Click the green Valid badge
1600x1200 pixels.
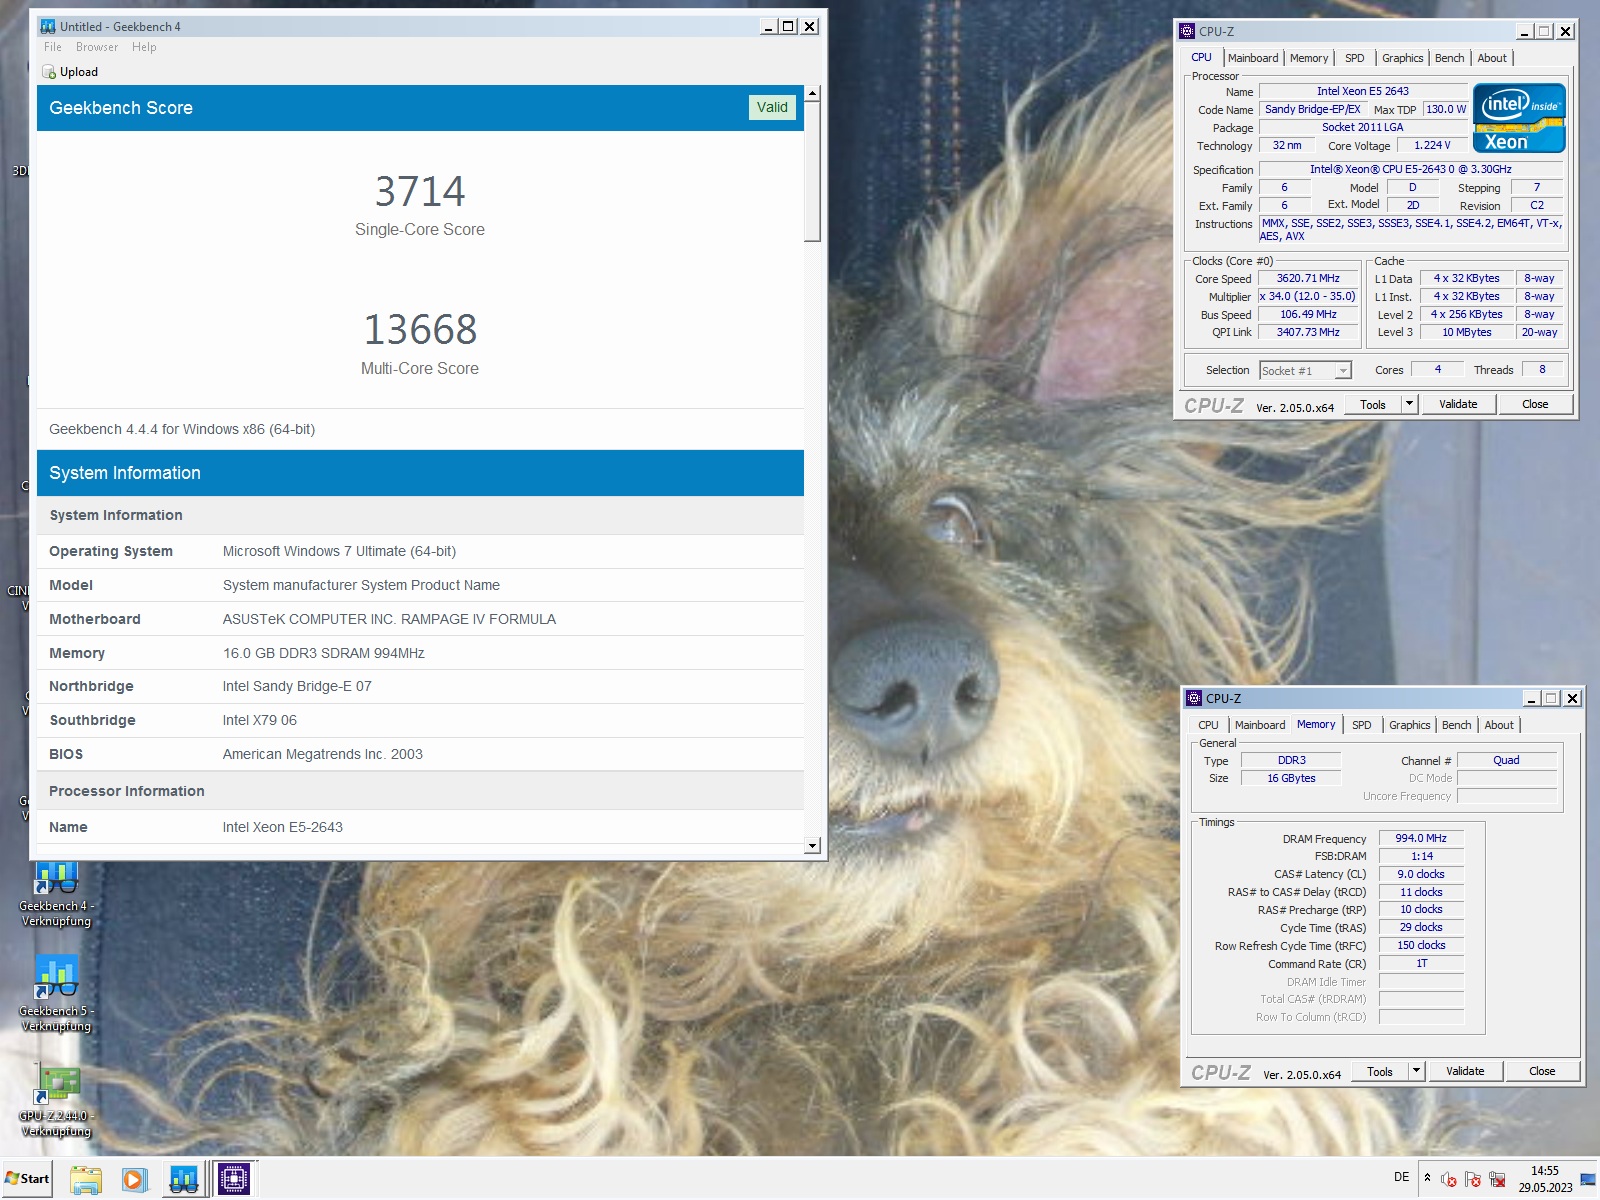click(772, 107)
